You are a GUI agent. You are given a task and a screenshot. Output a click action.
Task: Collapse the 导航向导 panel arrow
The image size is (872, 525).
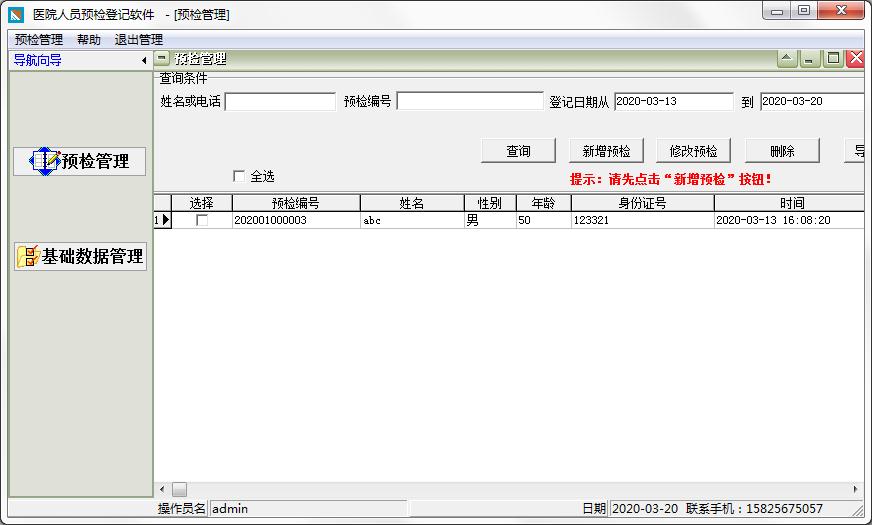click(144, 60)
